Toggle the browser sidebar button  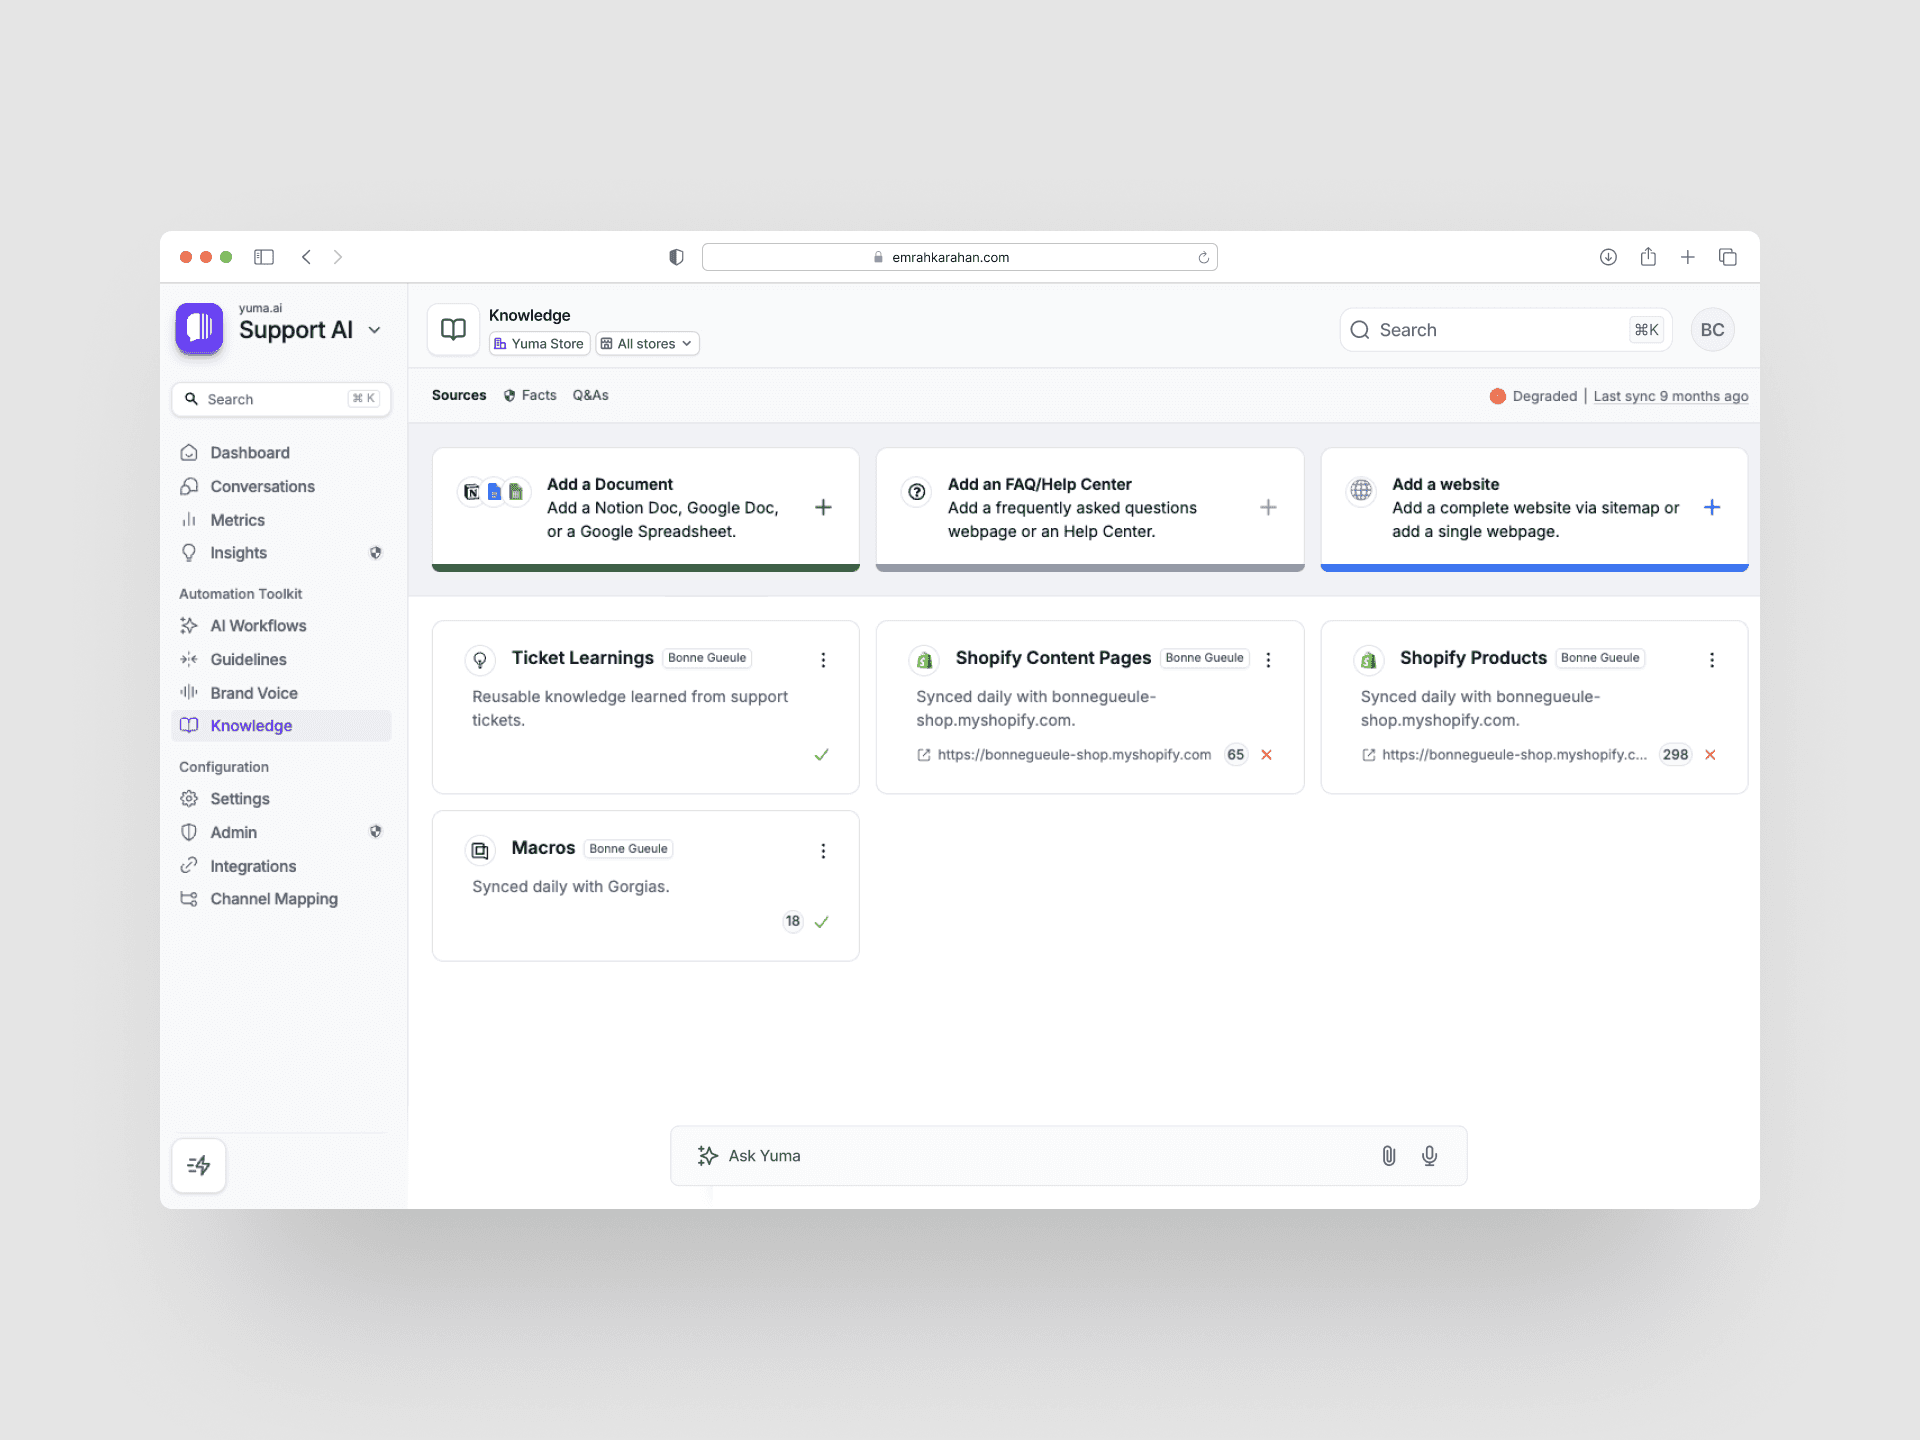[264, 257]
